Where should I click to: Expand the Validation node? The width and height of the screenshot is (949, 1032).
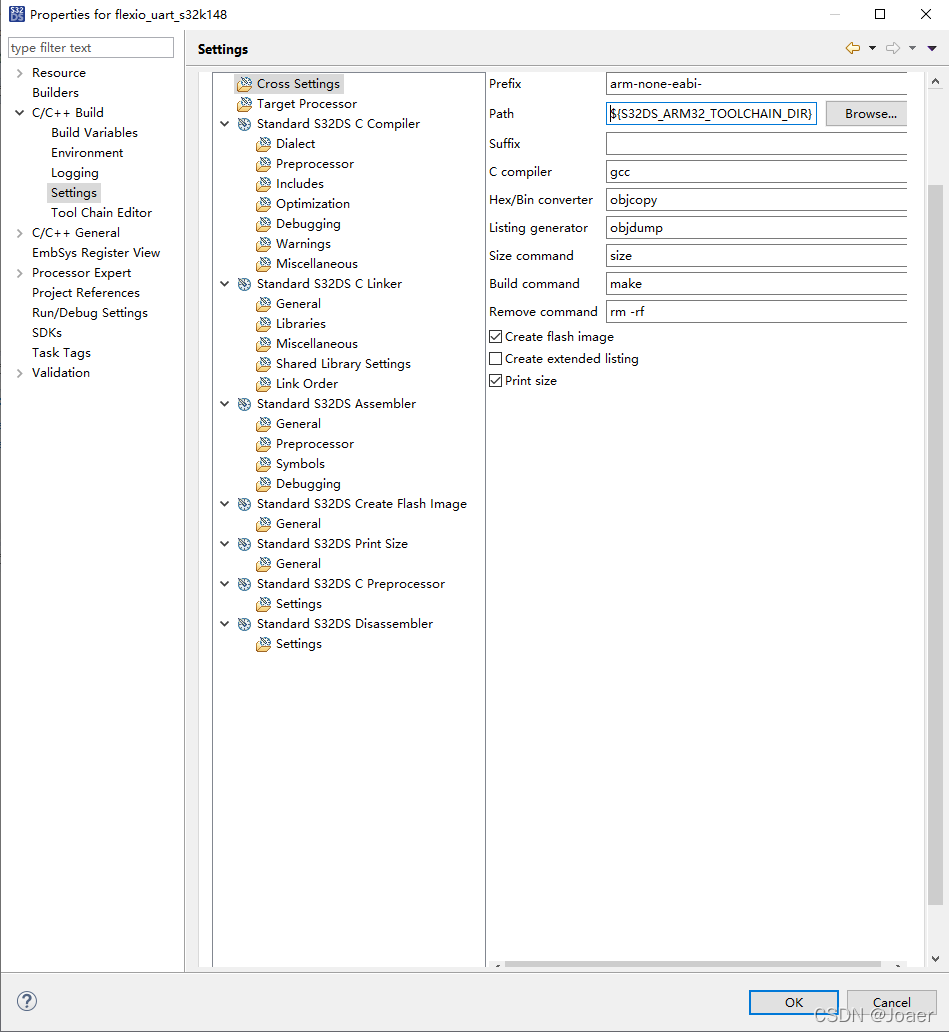click(19, 373)
